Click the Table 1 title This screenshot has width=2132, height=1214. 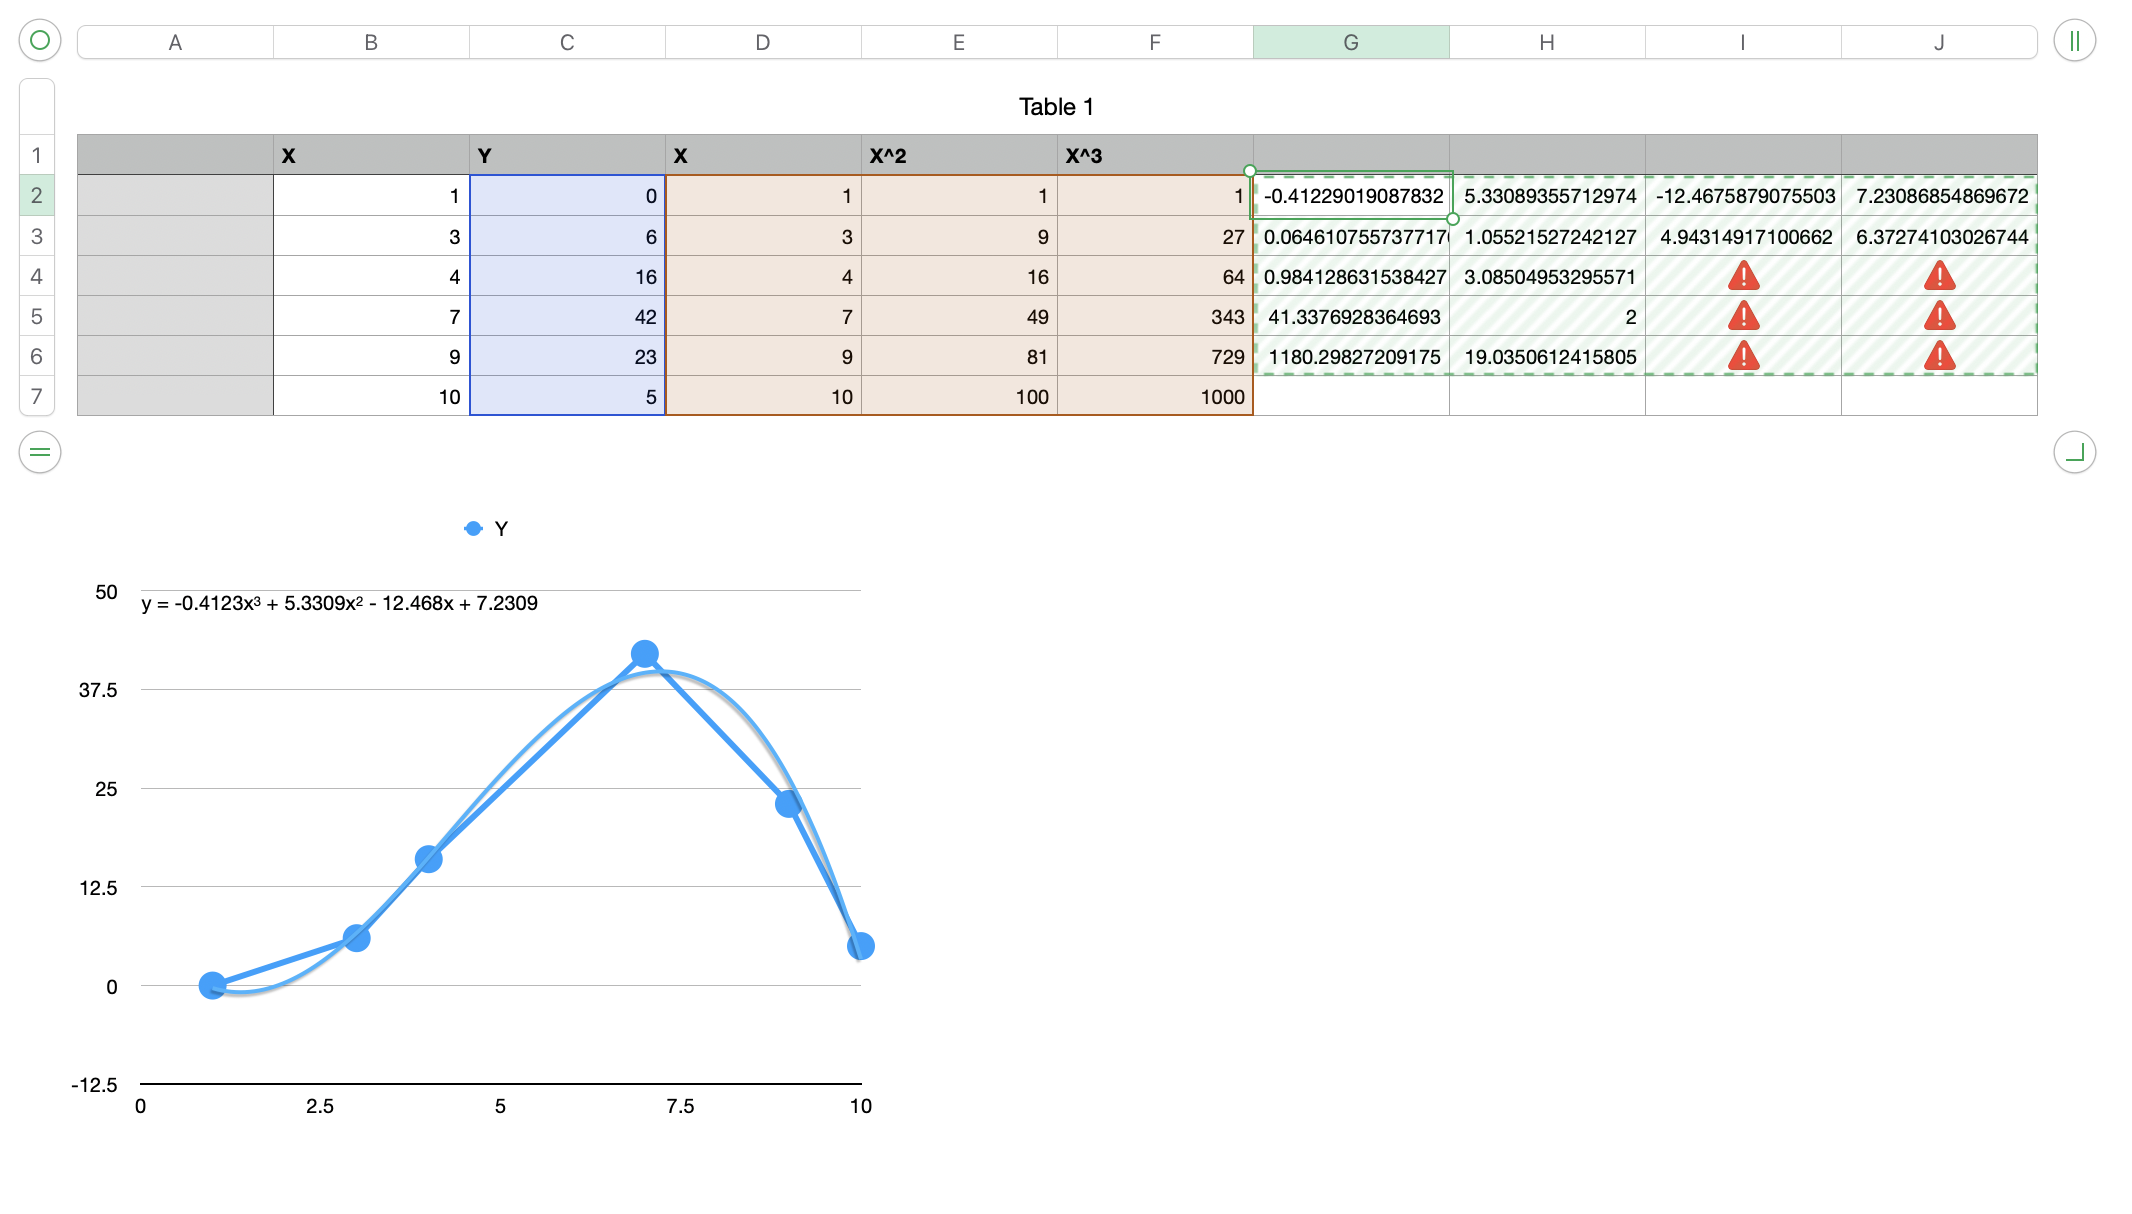pos(1056,107)
